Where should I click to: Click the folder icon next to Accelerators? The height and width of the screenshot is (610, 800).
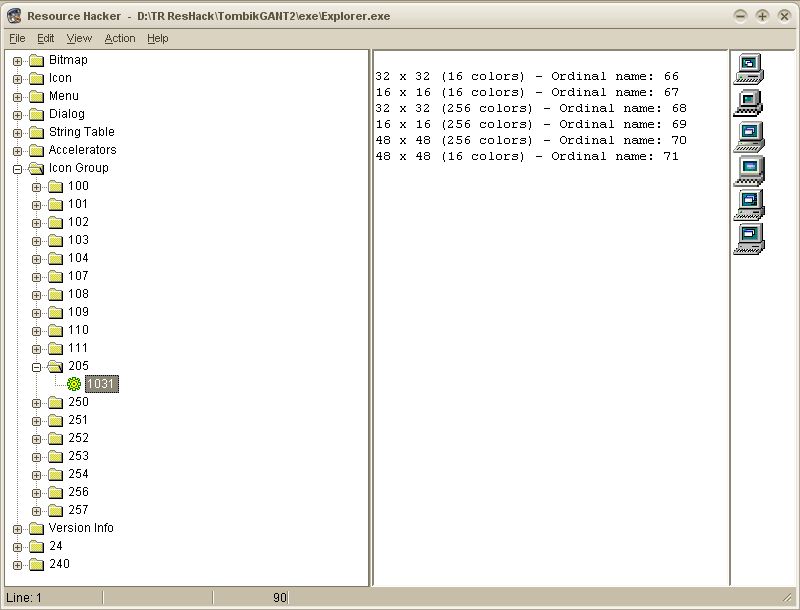[x=37, y=150]
